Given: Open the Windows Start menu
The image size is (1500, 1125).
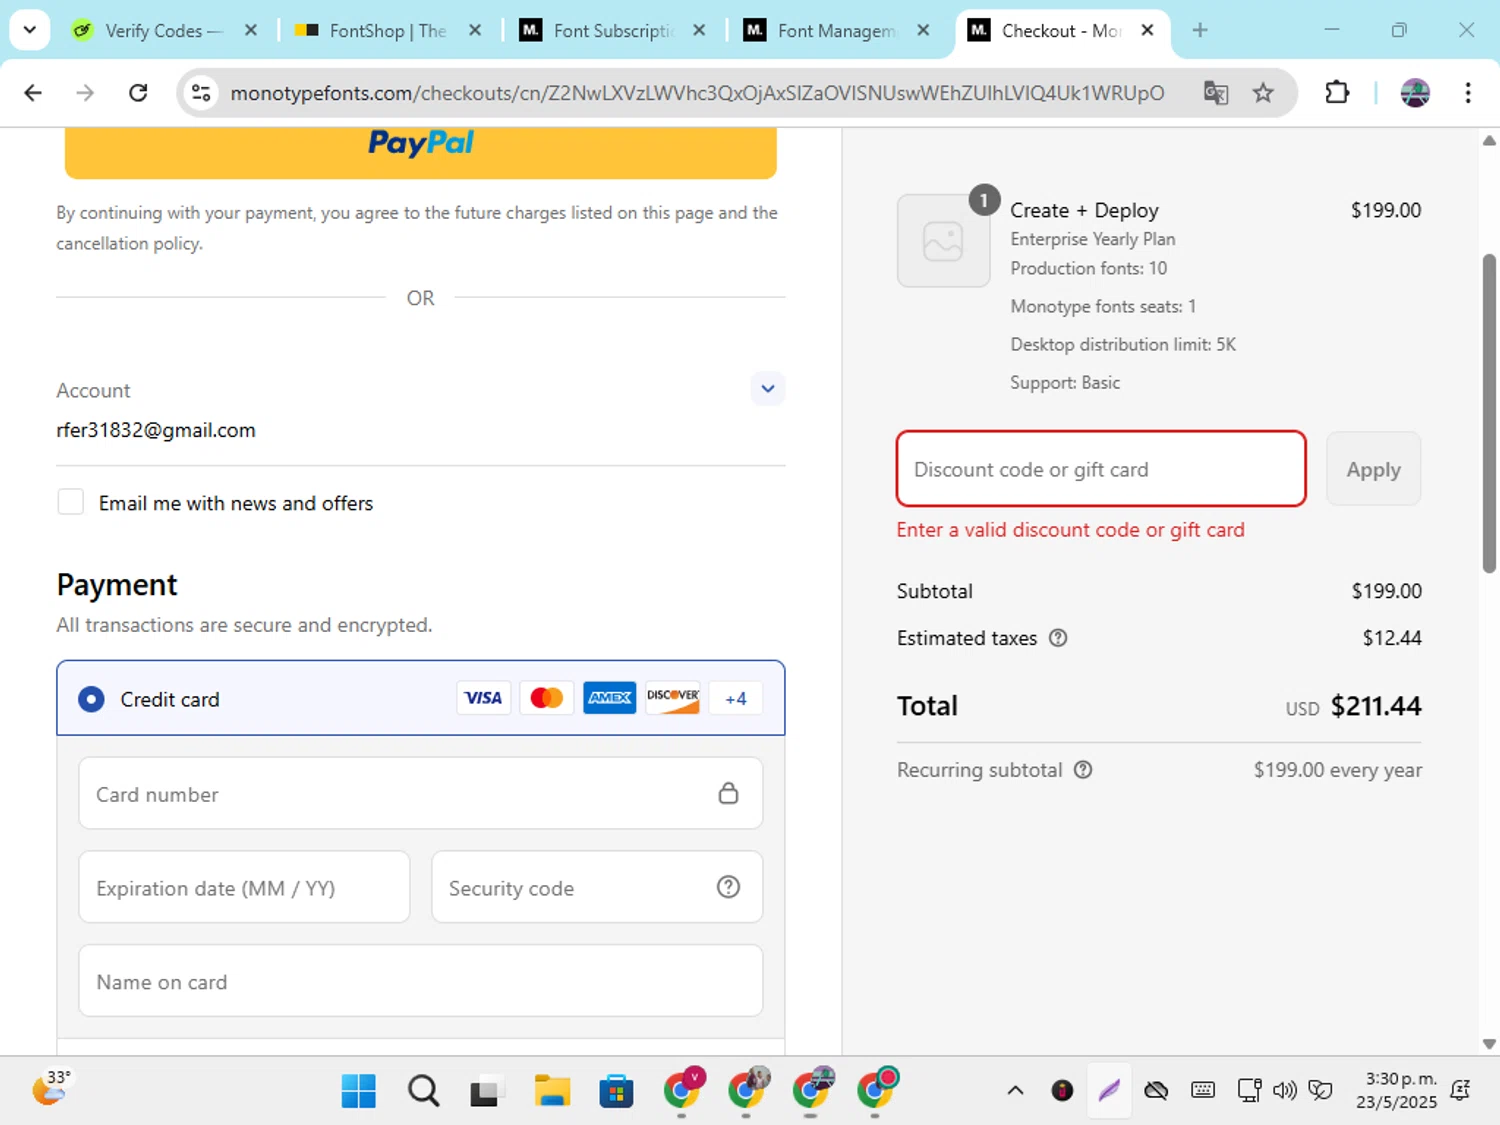Looking at the screenshot, I should tap(358, 1091).
